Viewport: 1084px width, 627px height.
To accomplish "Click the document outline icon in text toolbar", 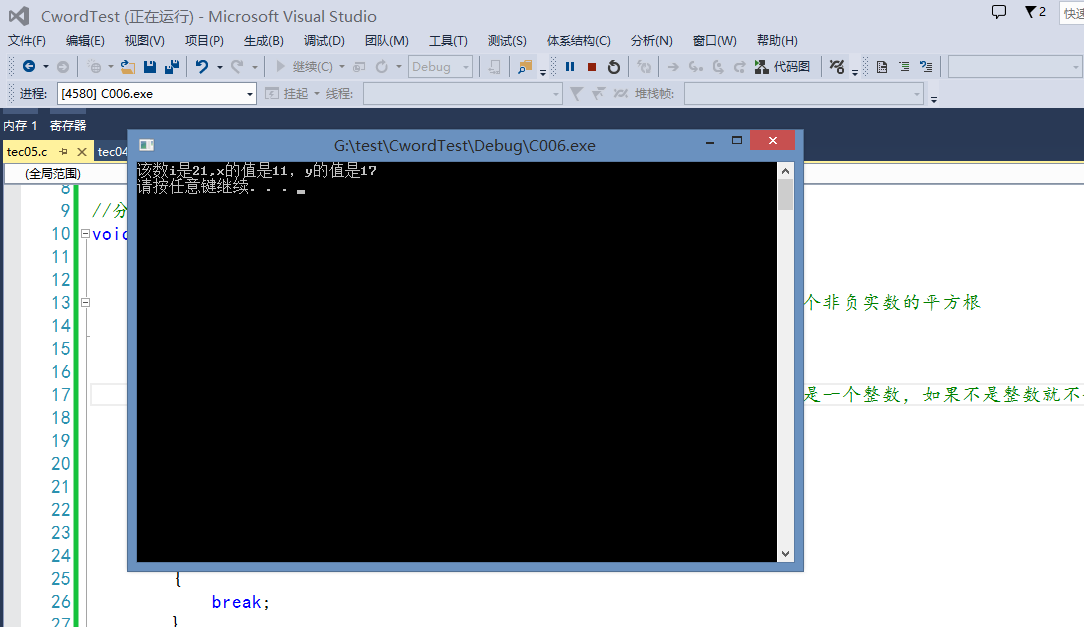I will point(881,67).
